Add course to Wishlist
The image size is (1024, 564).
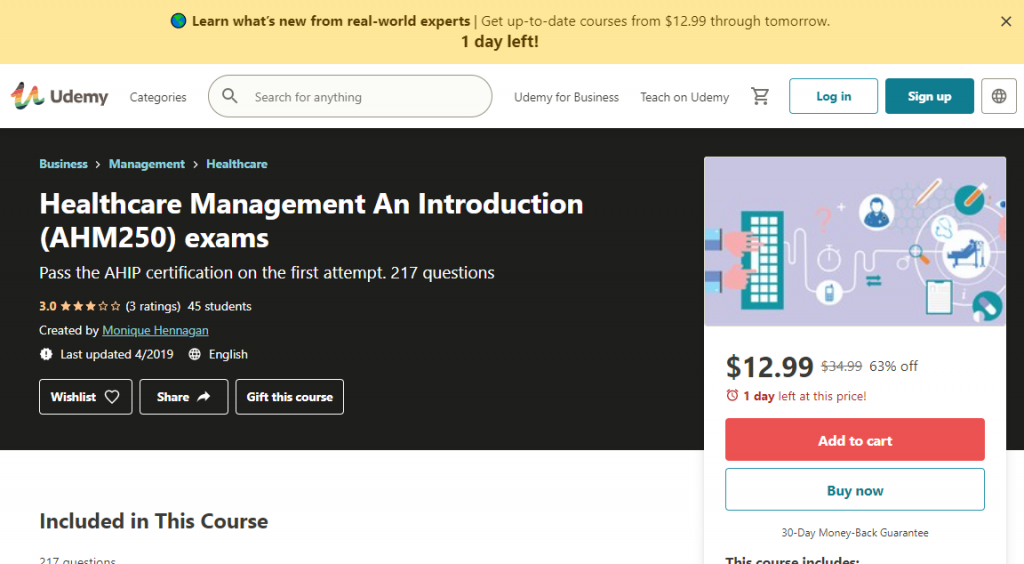pyautogui.click(x=85, y=397)
